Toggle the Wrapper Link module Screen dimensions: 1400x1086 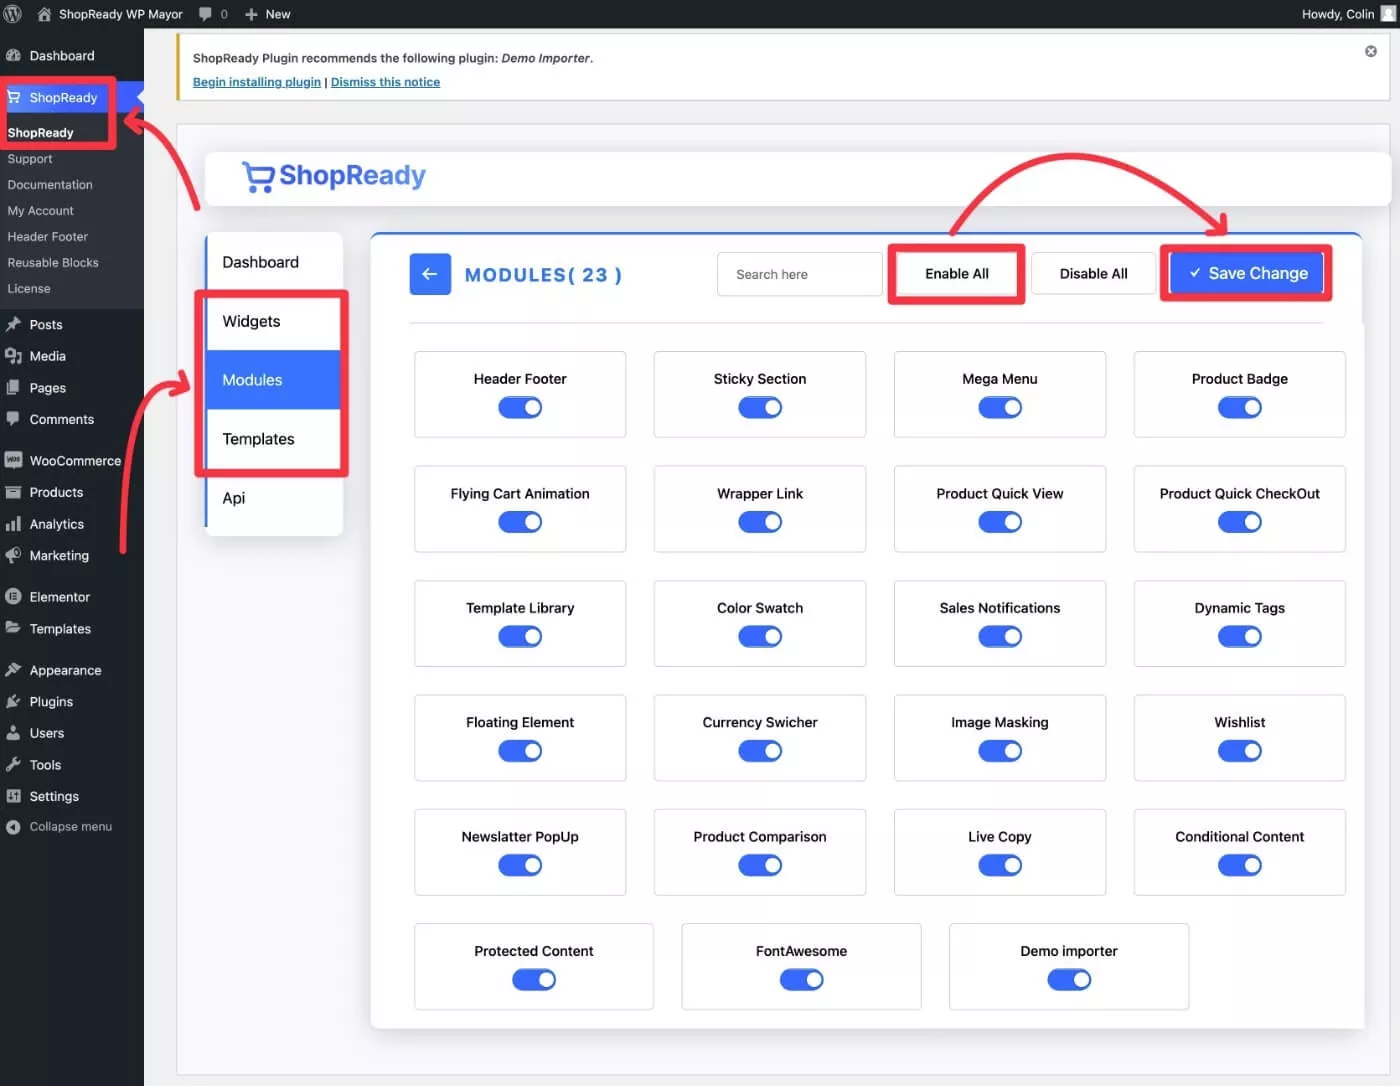tap(760, 522)
